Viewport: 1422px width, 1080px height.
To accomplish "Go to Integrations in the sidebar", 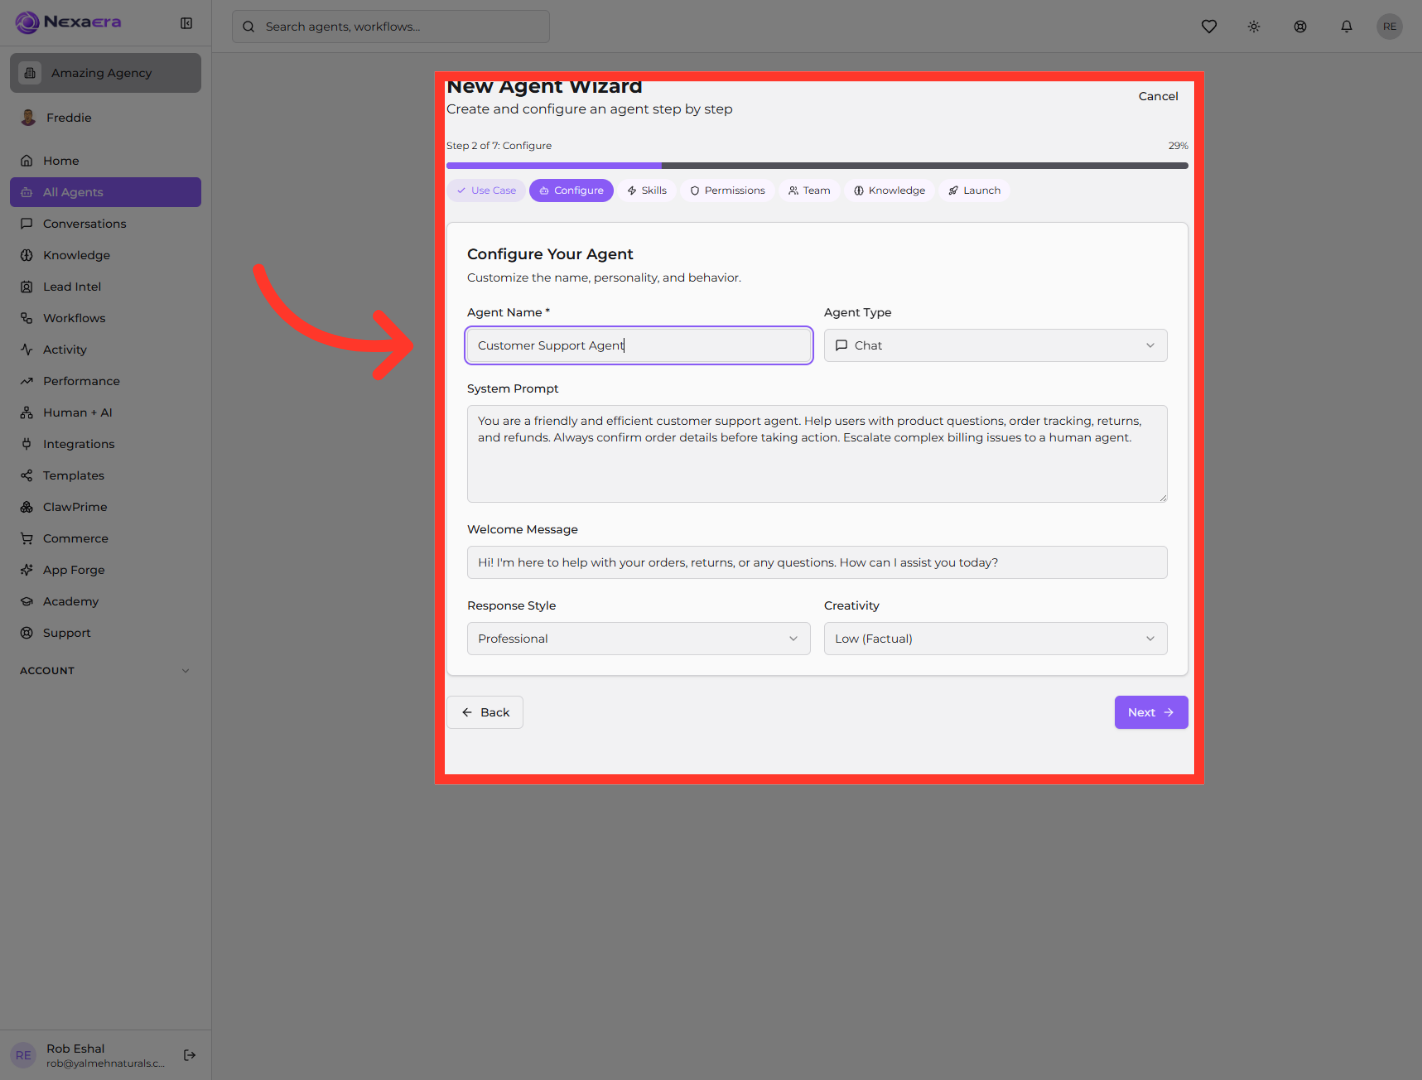I will [105, 444].
